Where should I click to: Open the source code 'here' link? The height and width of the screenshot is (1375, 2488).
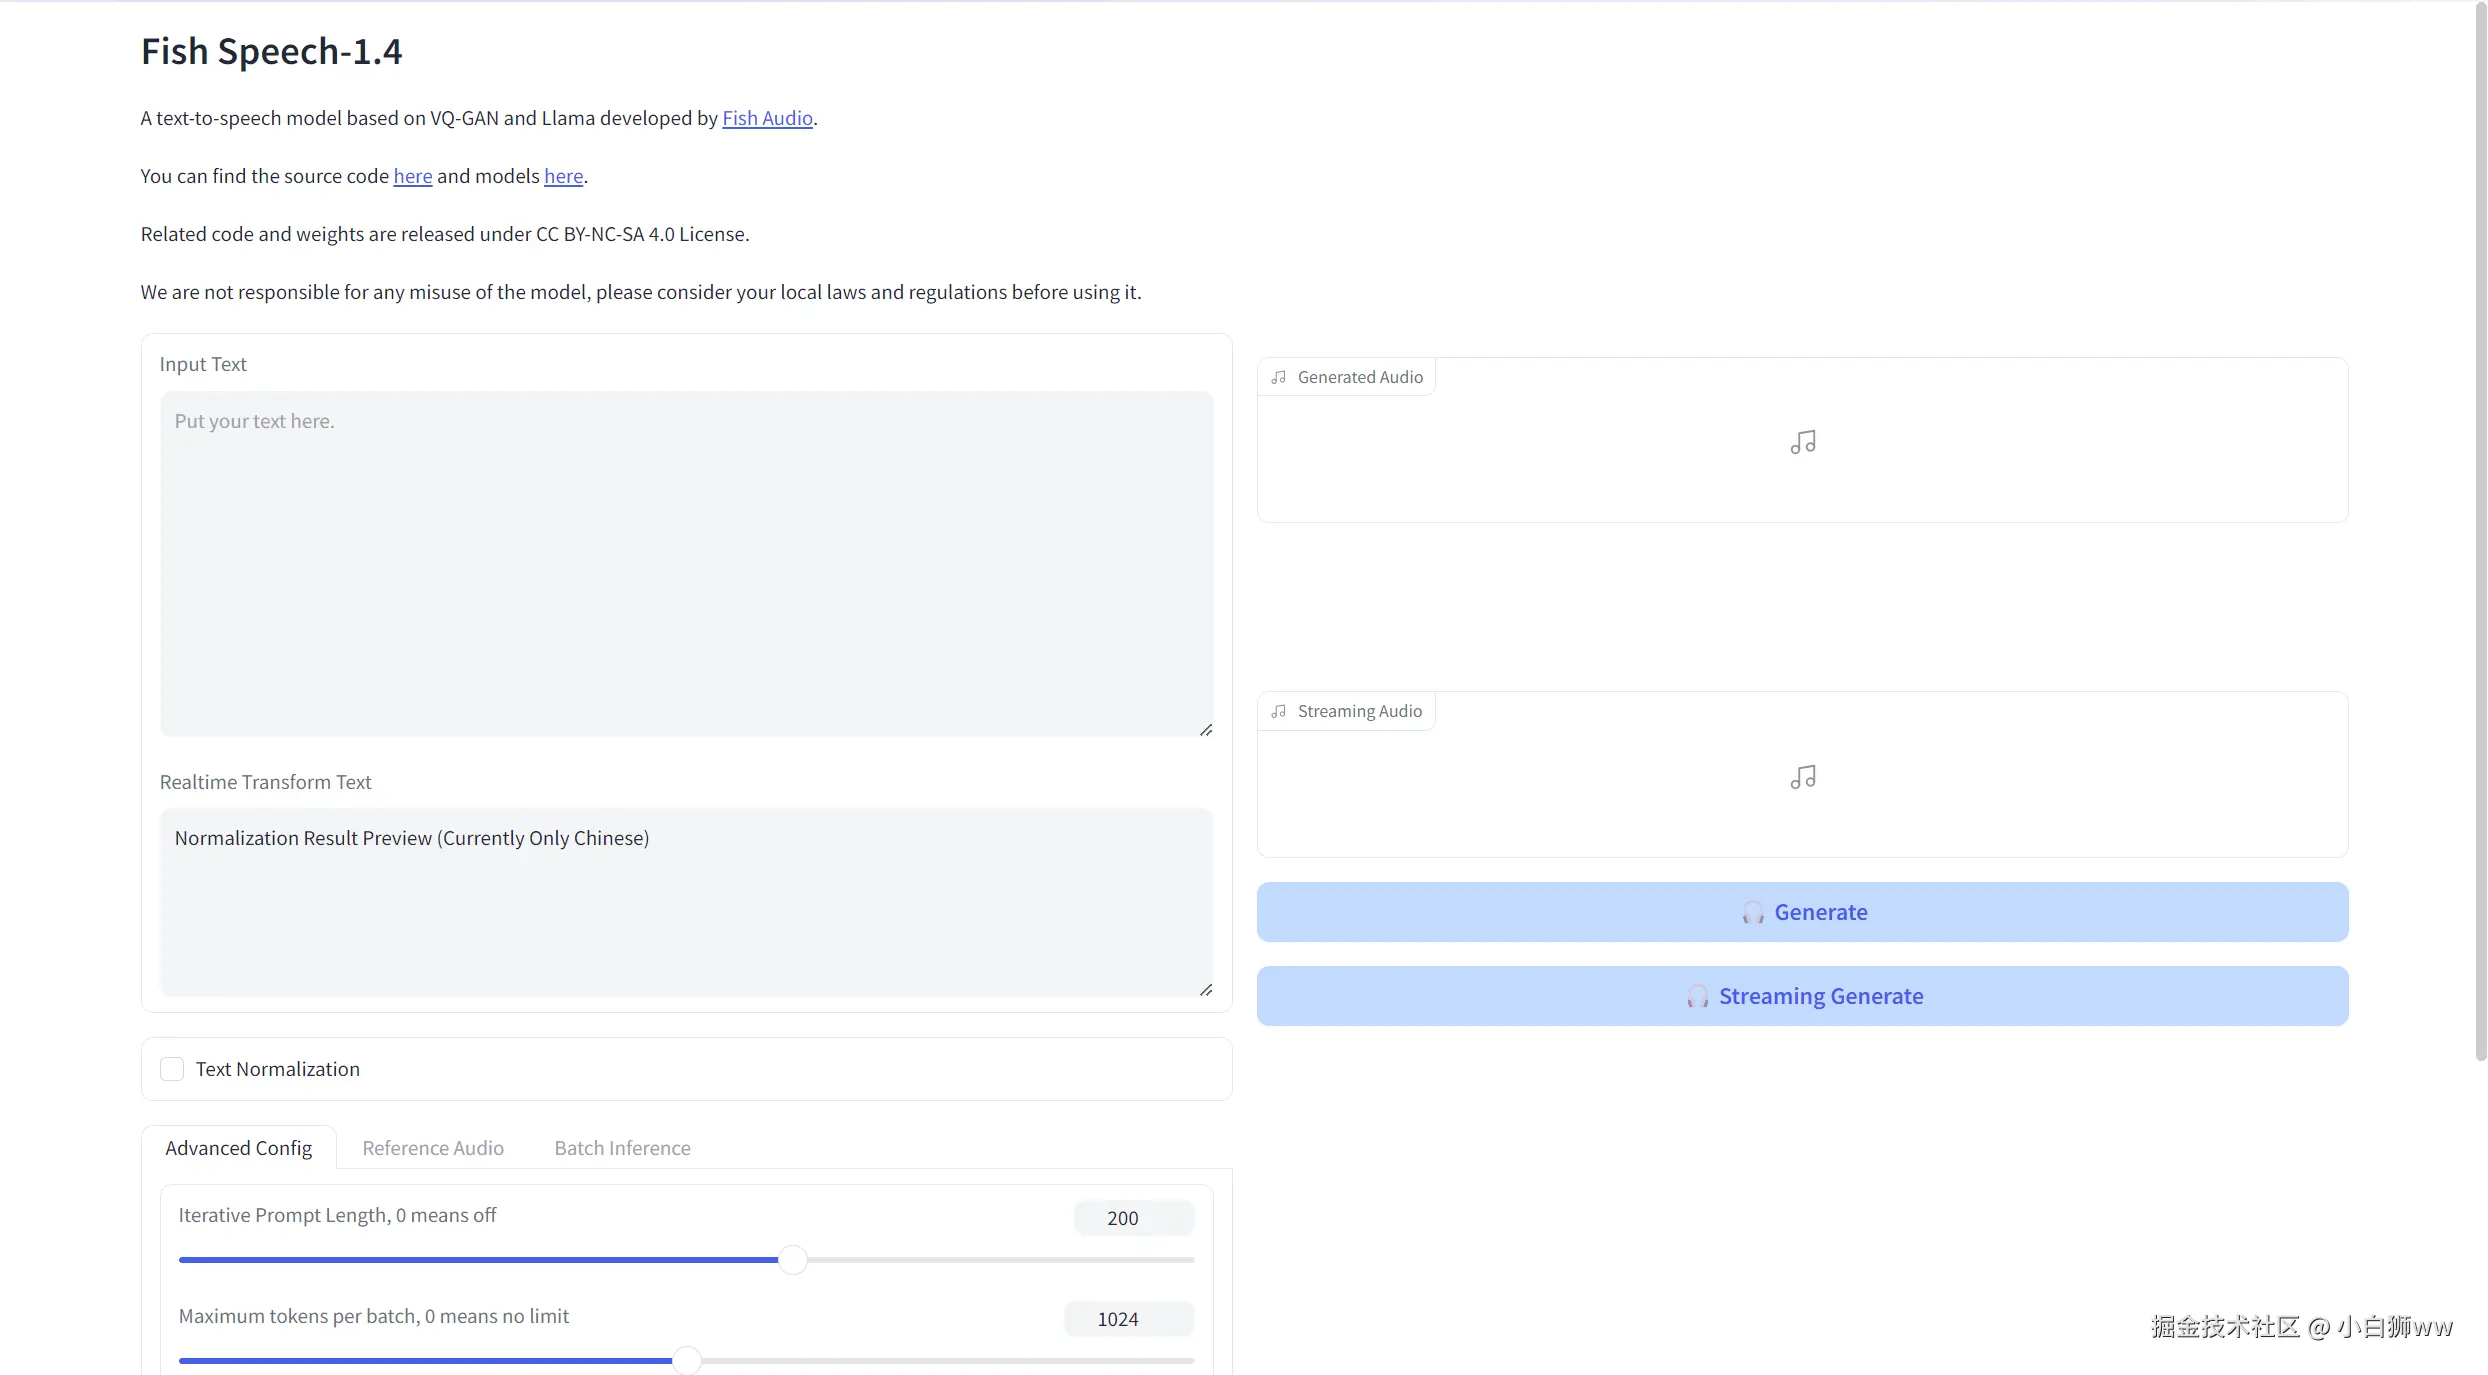(412, 176)
